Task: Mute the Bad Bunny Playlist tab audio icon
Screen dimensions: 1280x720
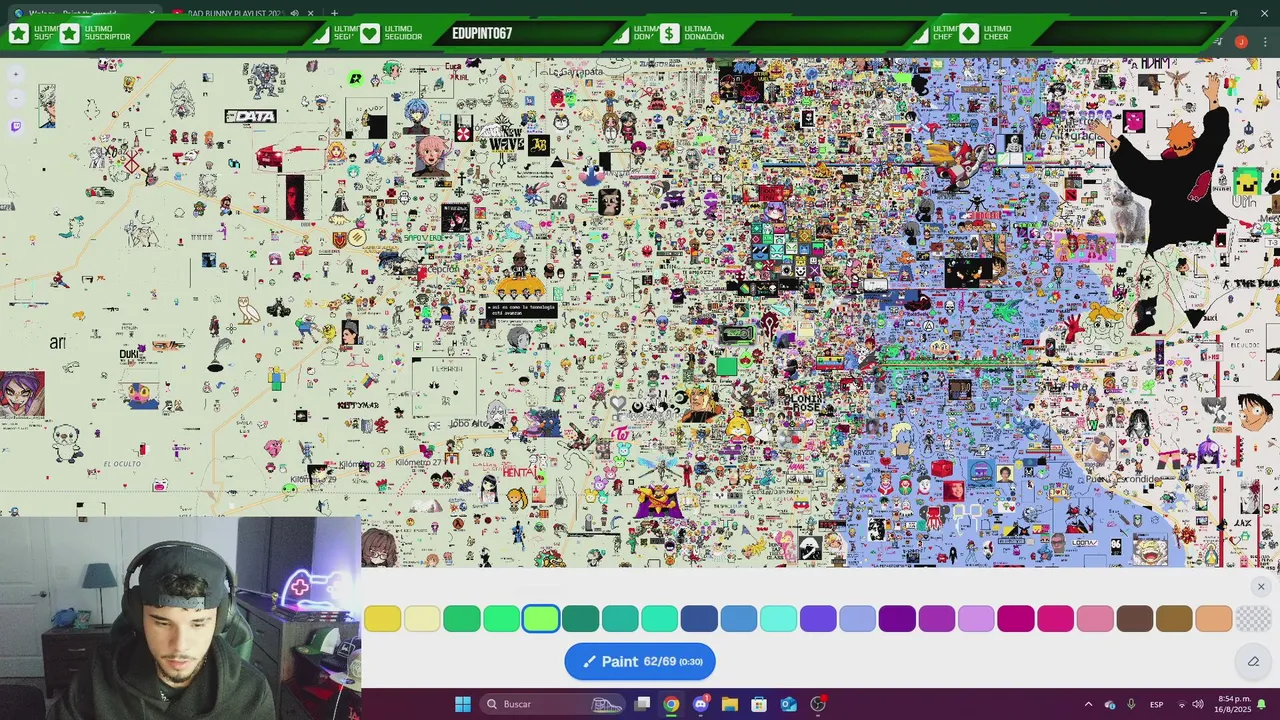Action: tap(294, 13)
